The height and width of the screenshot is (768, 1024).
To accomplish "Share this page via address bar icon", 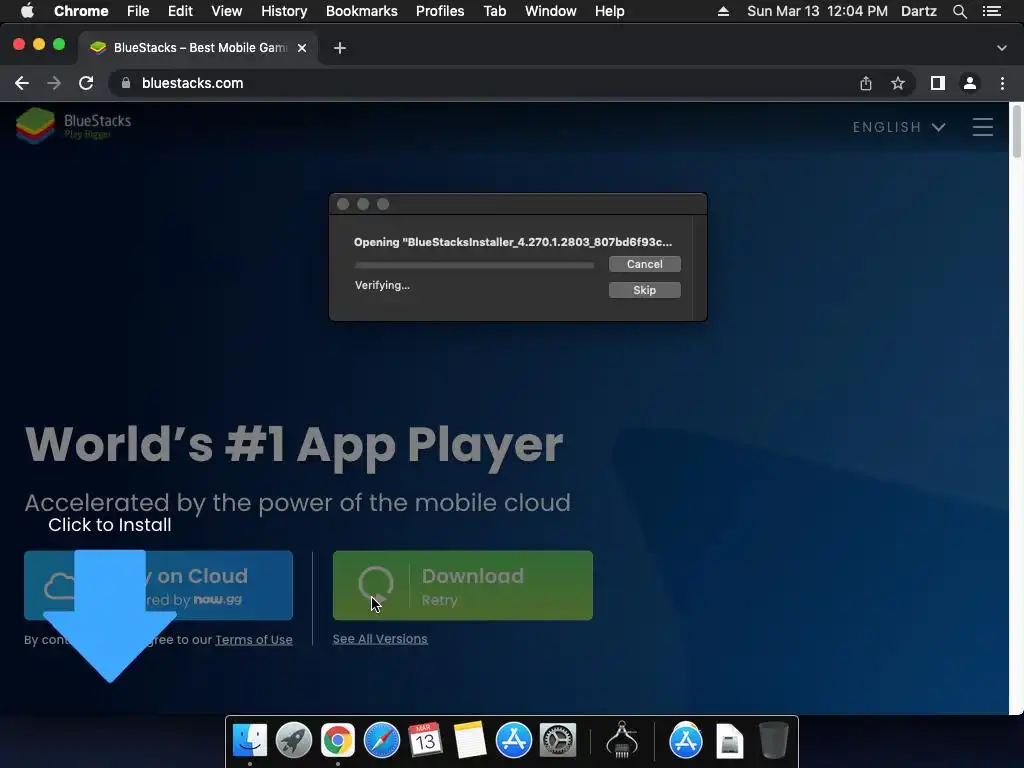I will point(866,83).
